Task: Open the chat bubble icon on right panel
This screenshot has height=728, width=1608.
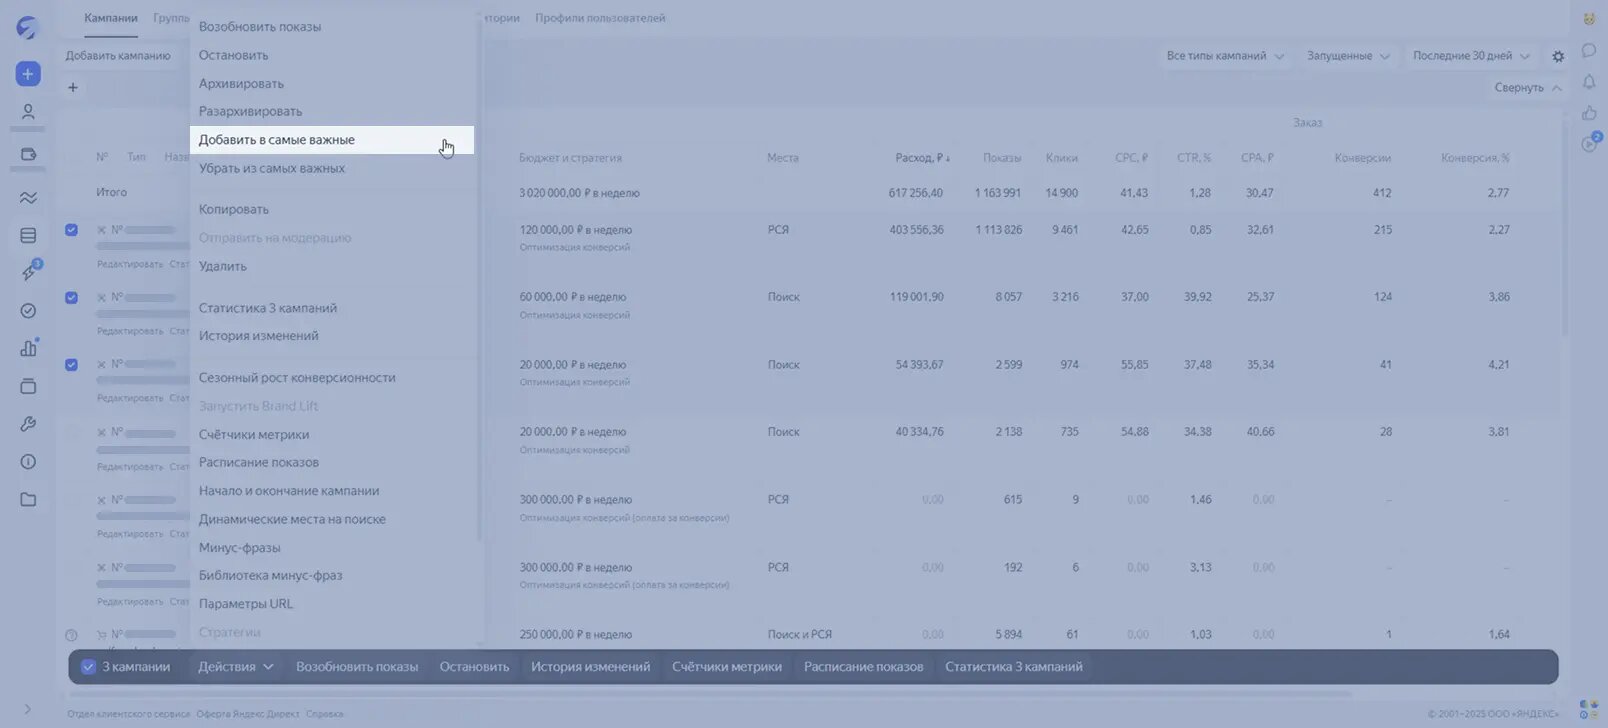Action: click(x=1589, y=50)
